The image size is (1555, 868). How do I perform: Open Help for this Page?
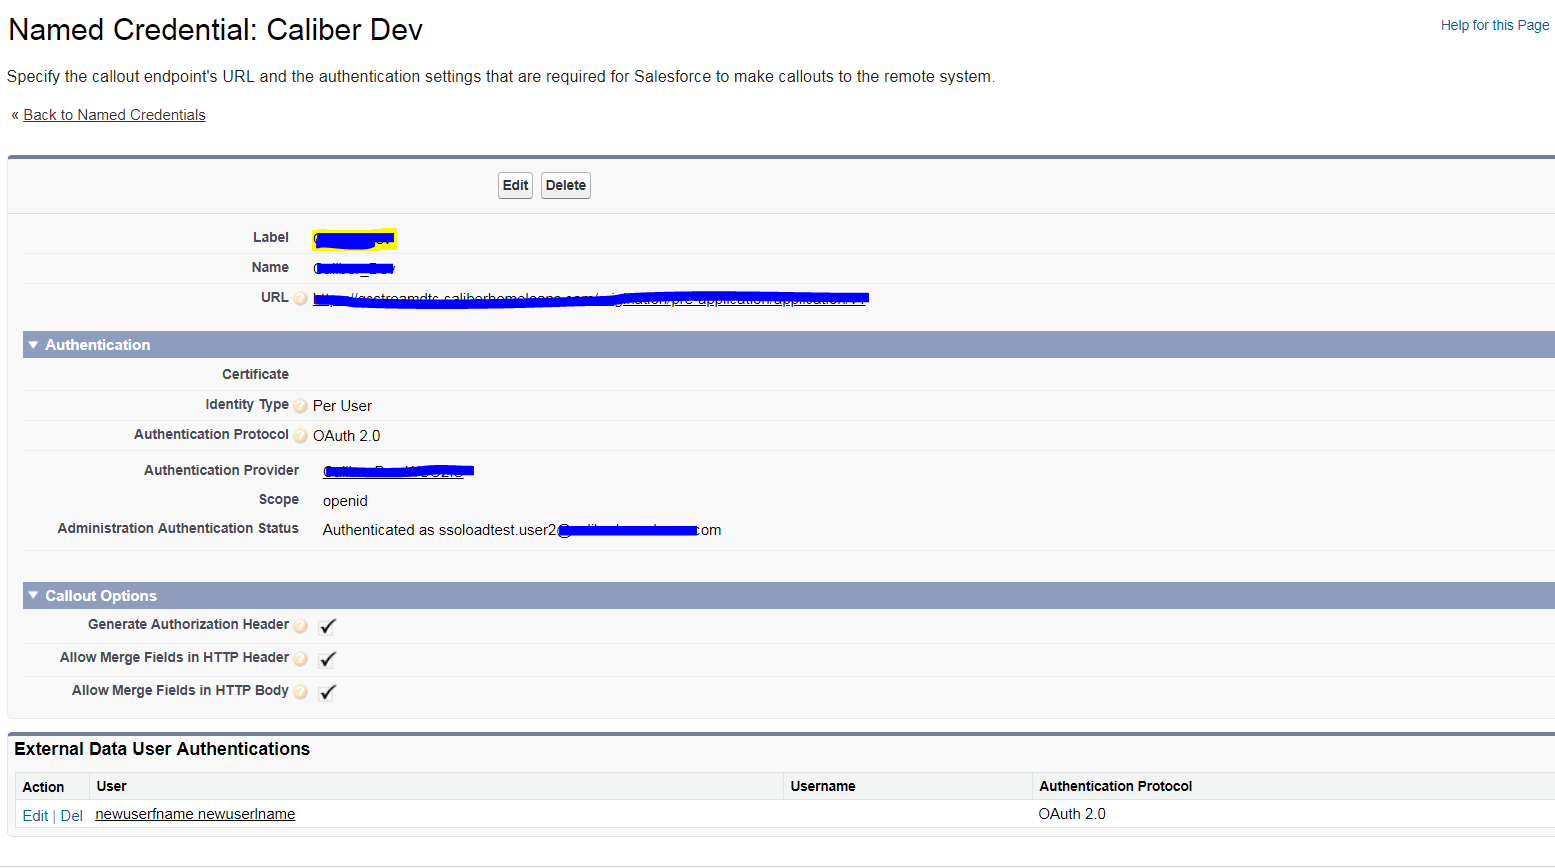click(1495, 25)
